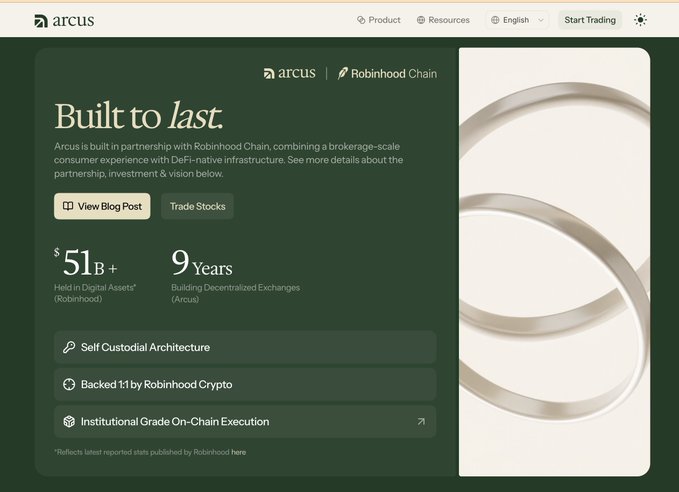
Task: Click the Backed 1:1 by Robinhood Crypto row
Action: pyautogui.click(x=245, y=384)
